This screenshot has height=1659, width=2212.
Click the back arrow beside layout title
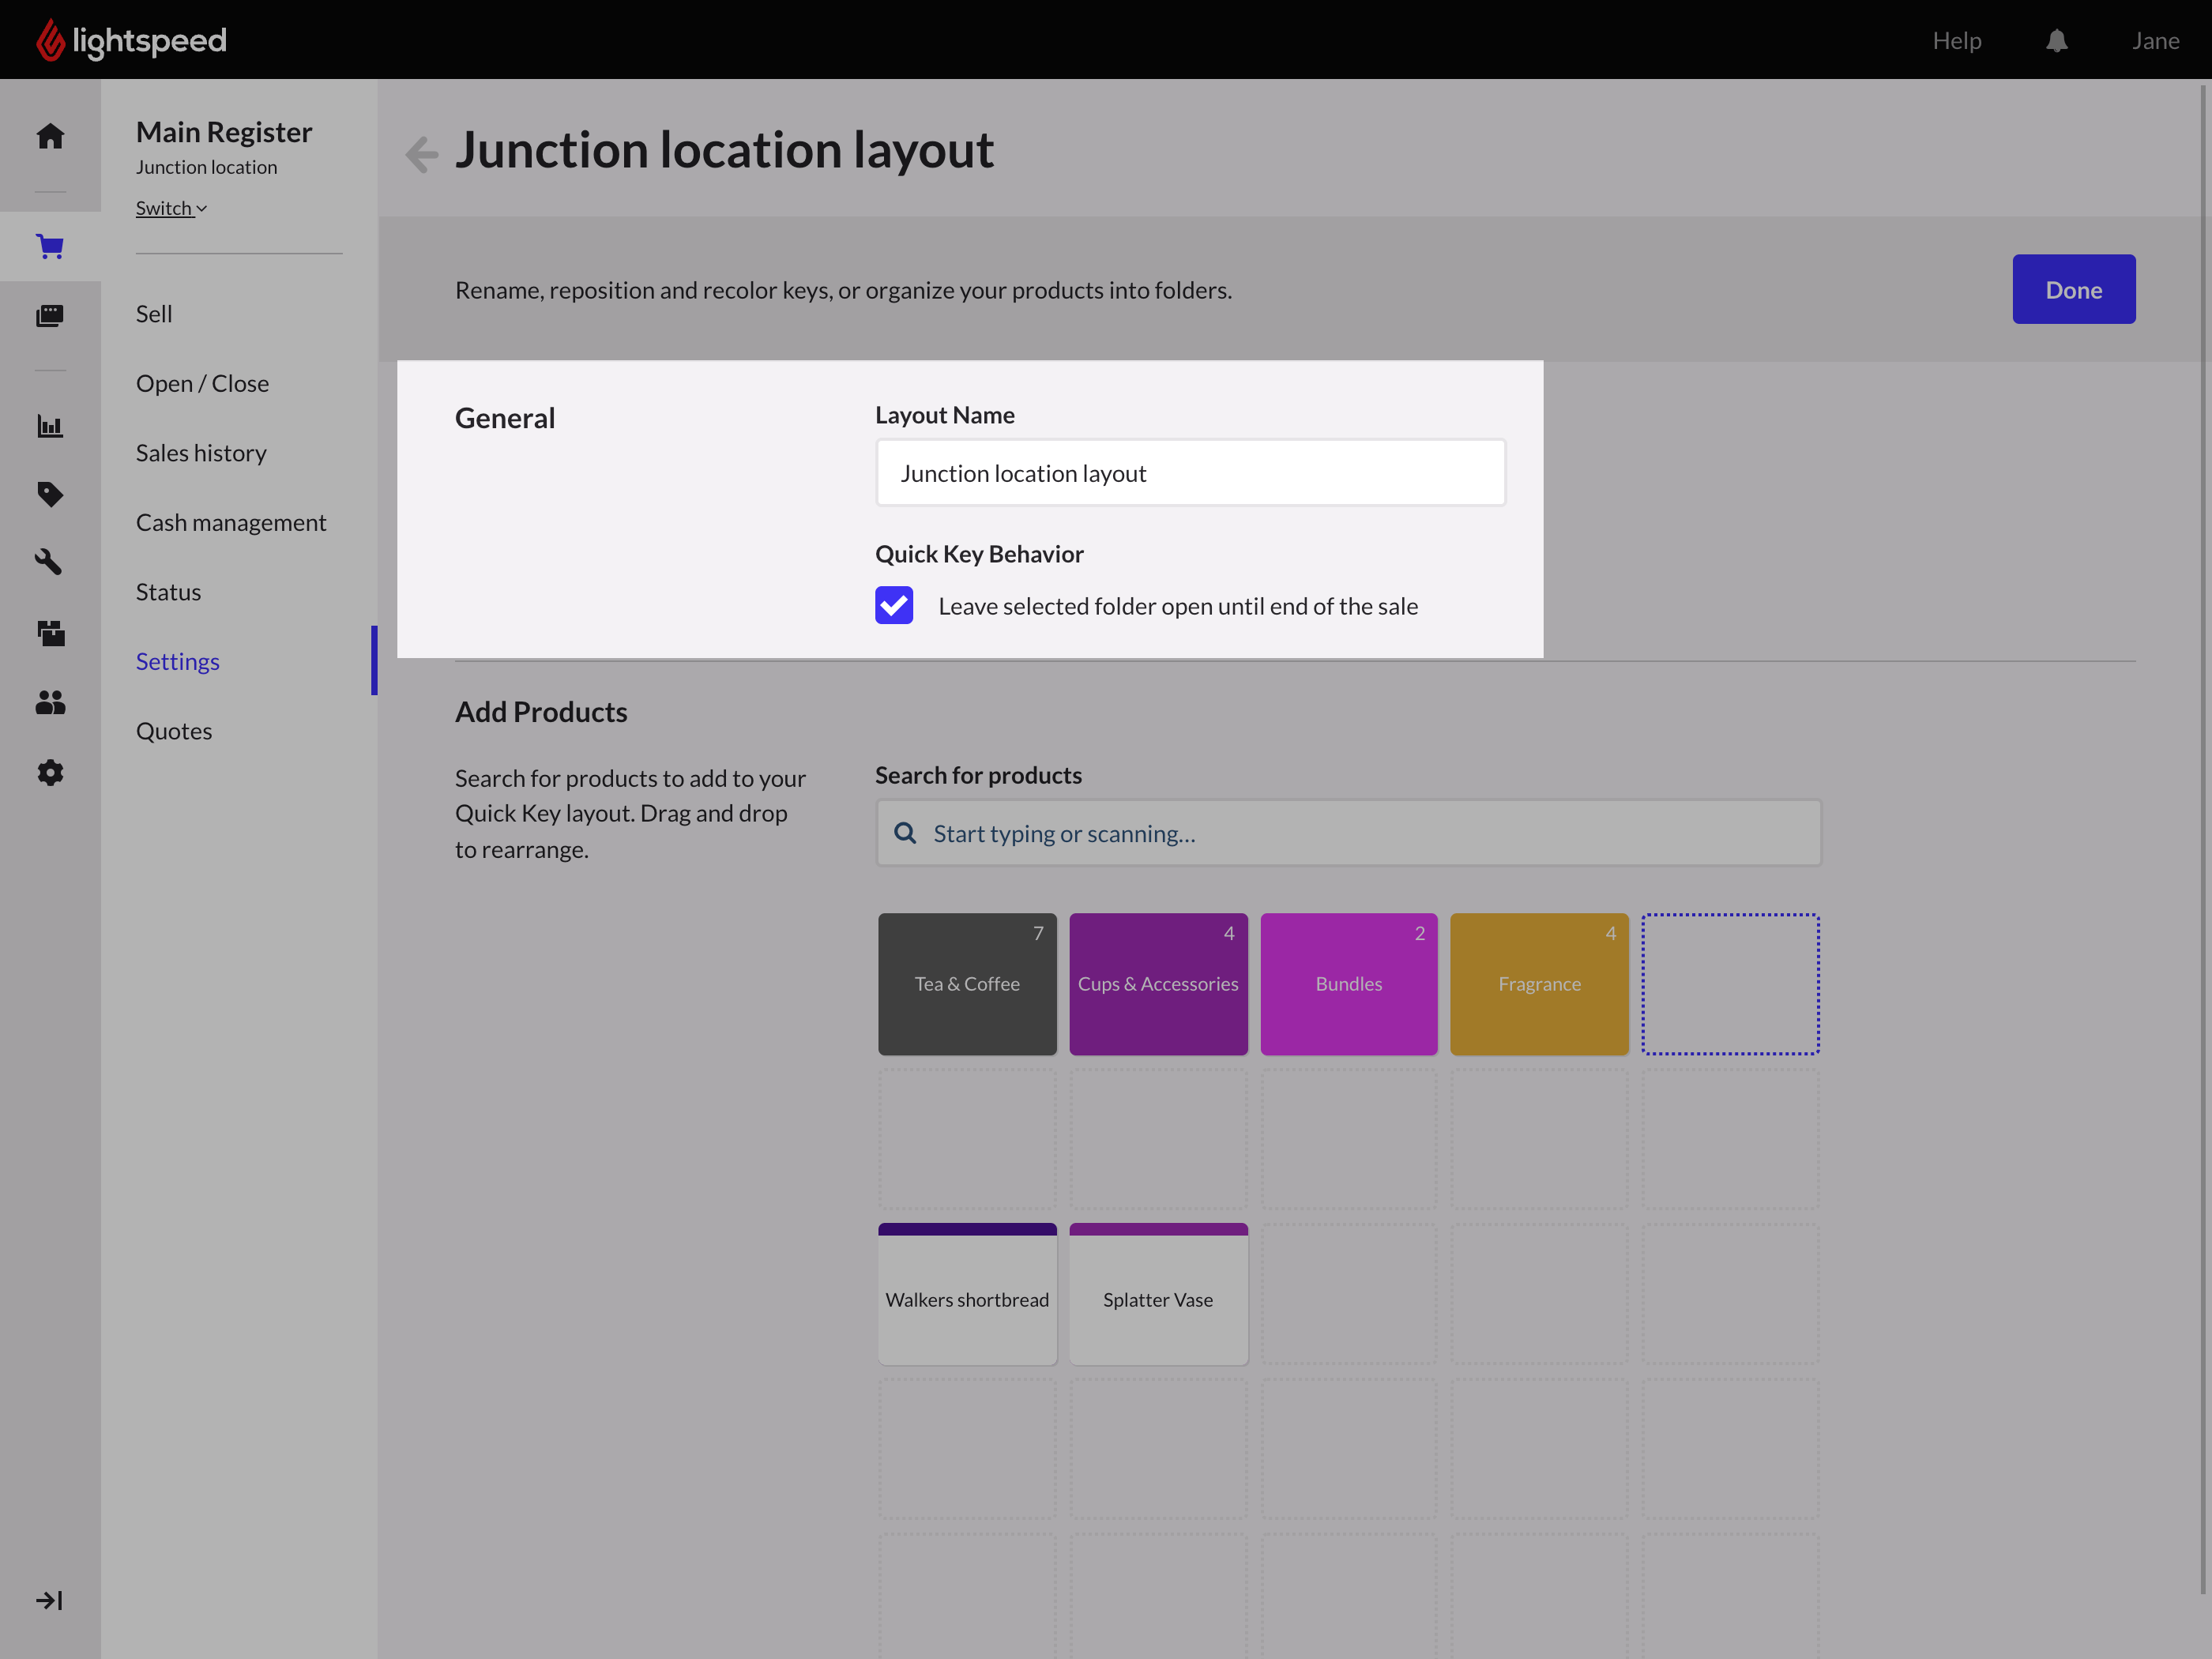pyautogui.click(x=422, y=153)
